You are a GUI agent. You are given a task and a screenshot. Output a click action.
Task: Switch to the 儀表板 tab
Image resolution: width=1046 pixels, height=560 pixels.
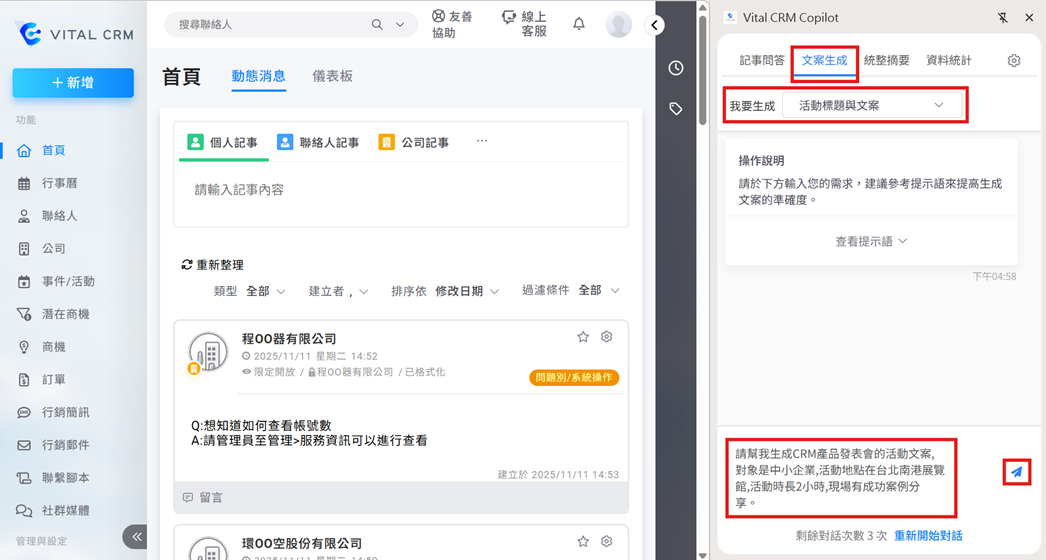click(x=332, y=76)
